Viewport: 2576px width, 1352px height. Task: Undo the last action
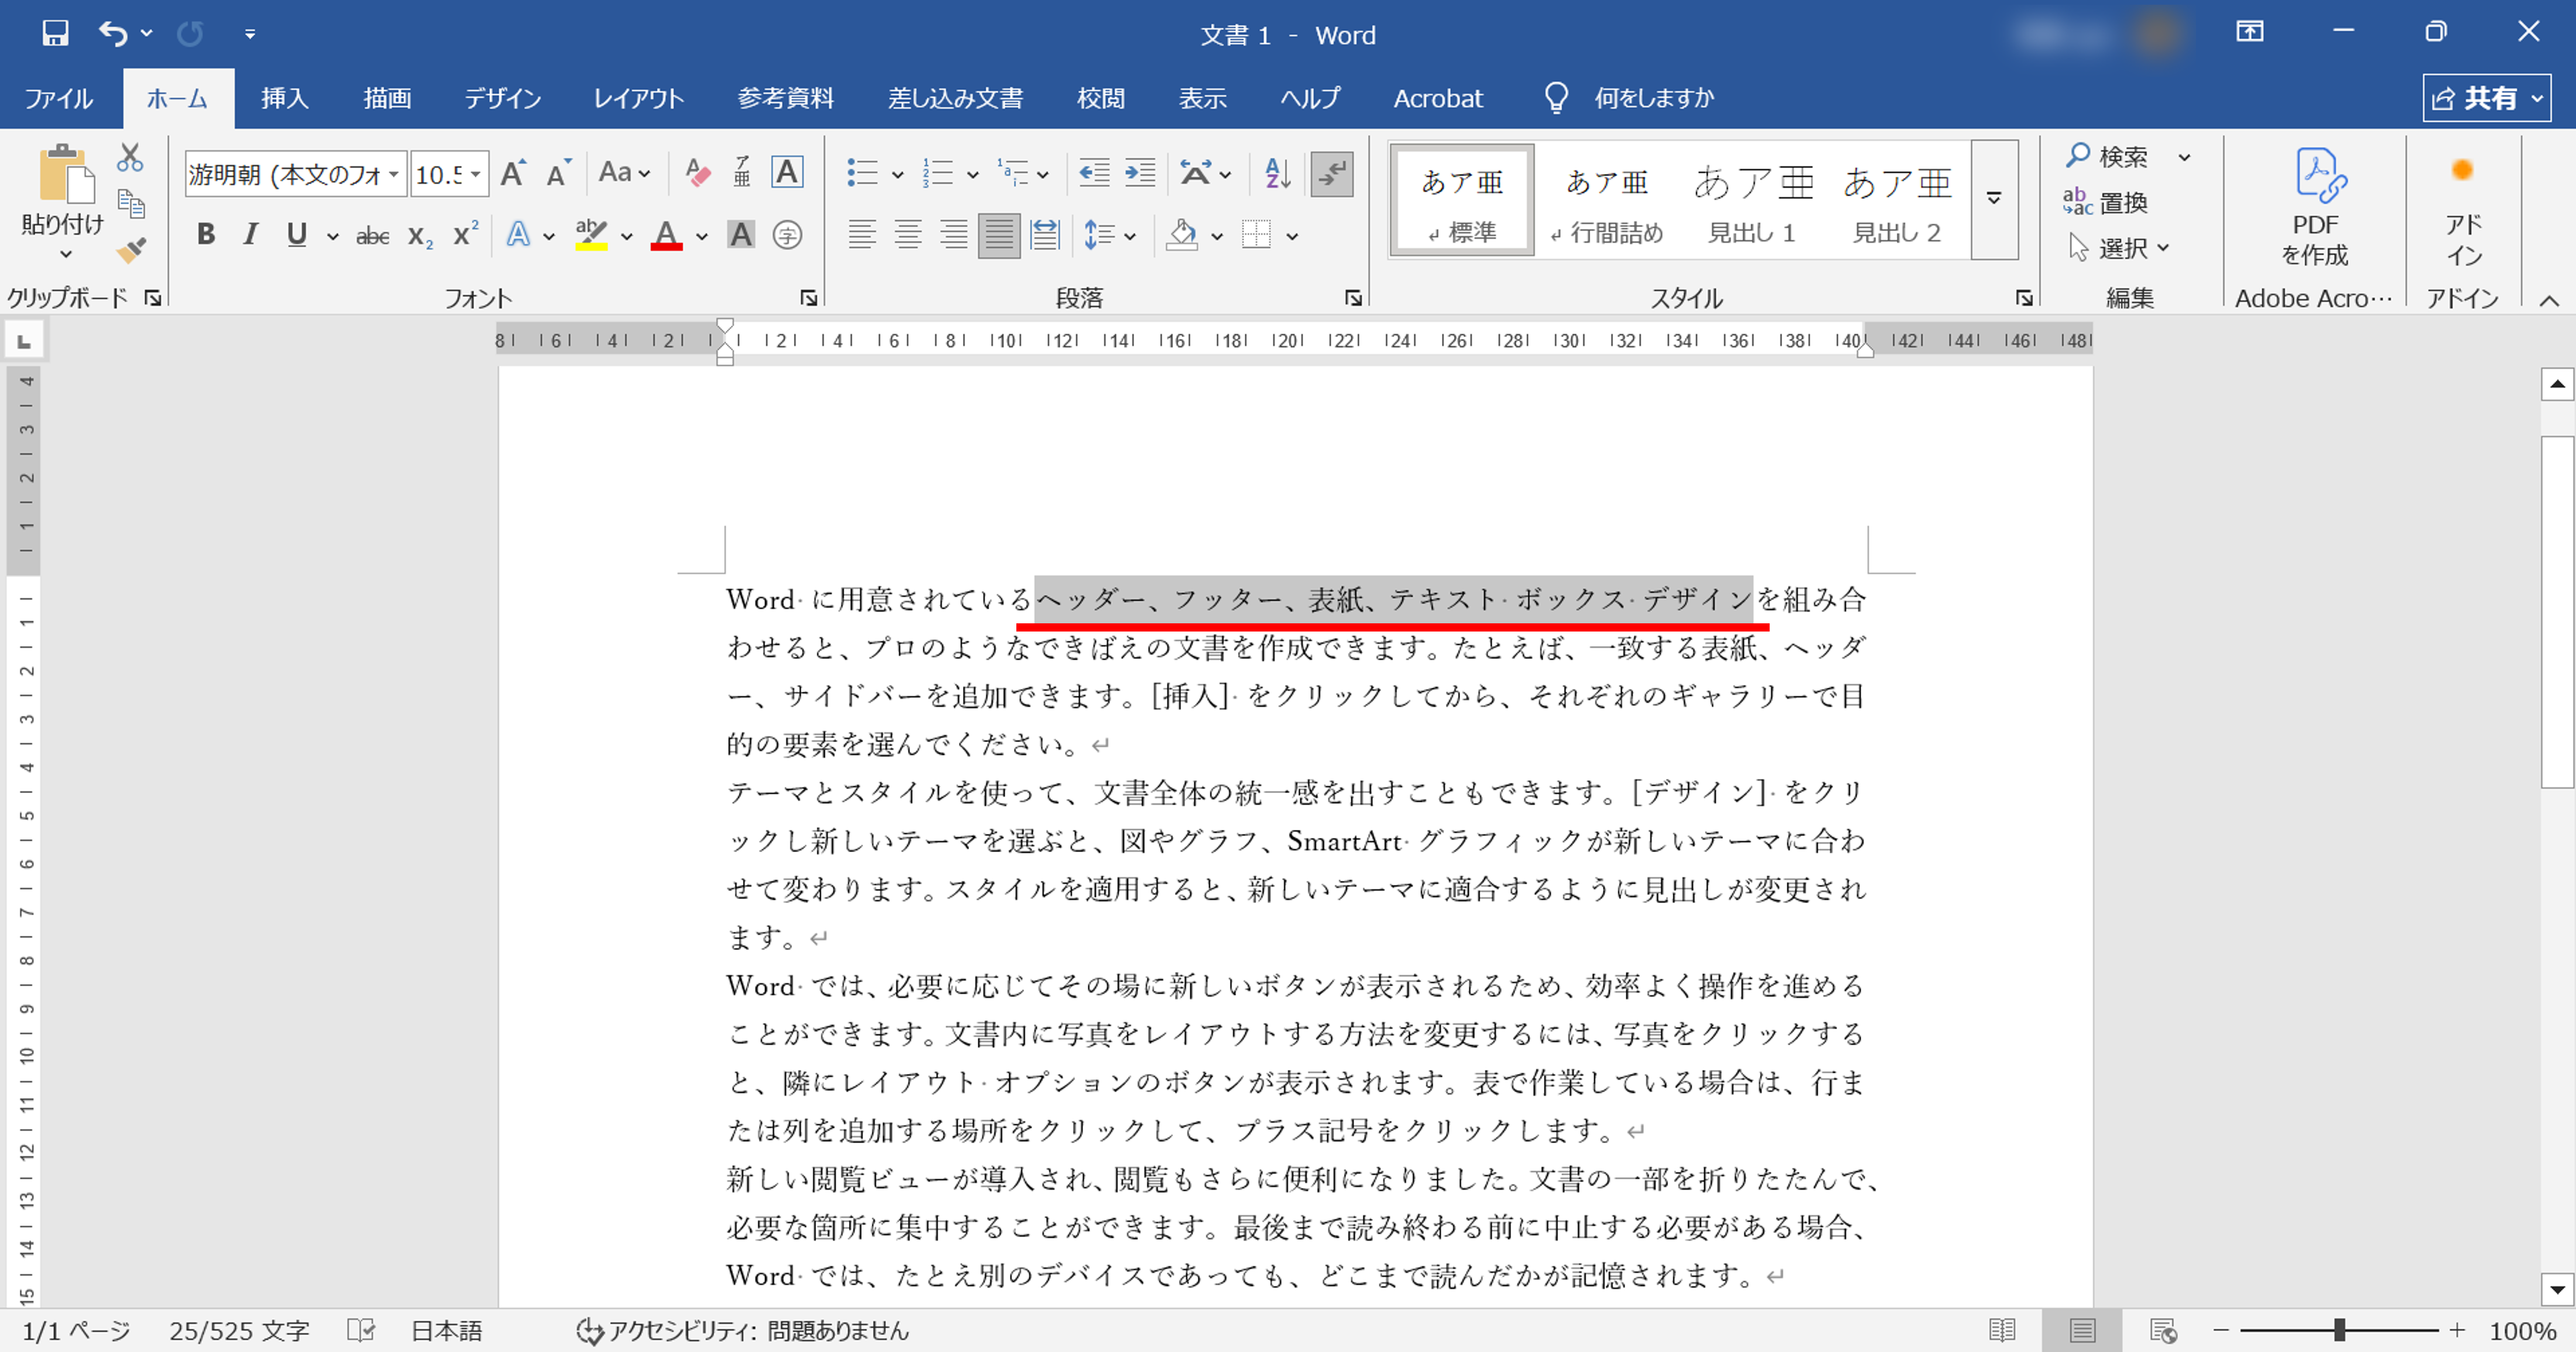pos(113,33)
